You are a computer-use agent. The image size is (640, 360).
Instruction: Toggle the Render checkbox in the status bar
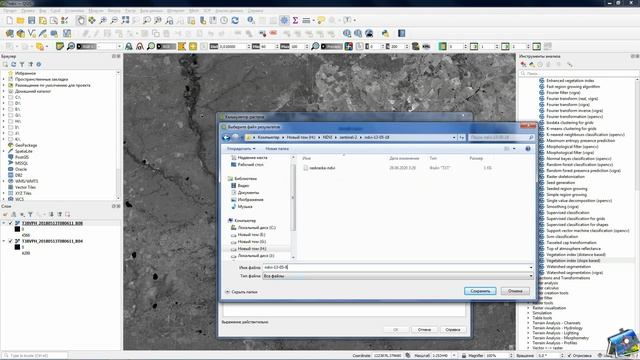pyautogui.click(x=570, y=356)
